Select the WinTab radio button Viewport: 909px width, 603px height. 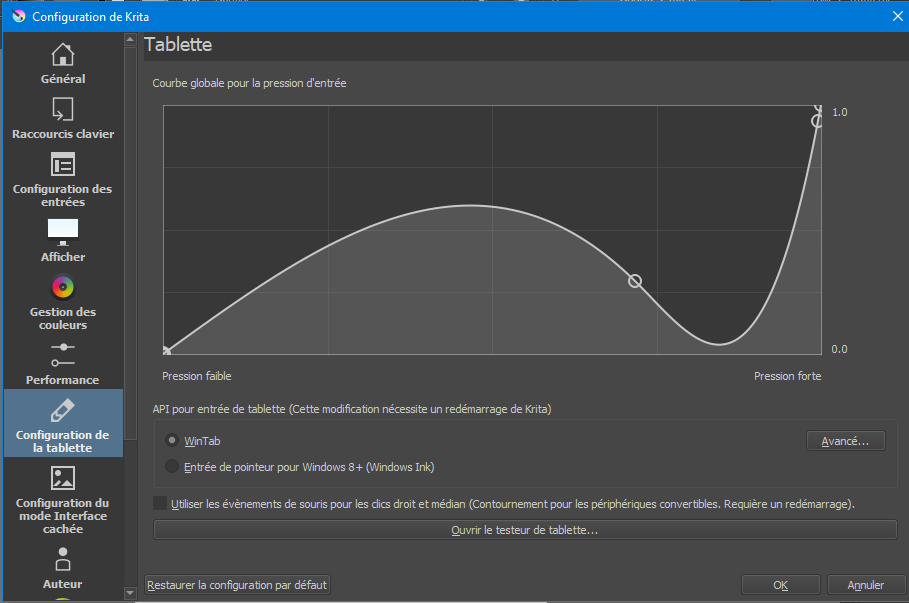172,440
